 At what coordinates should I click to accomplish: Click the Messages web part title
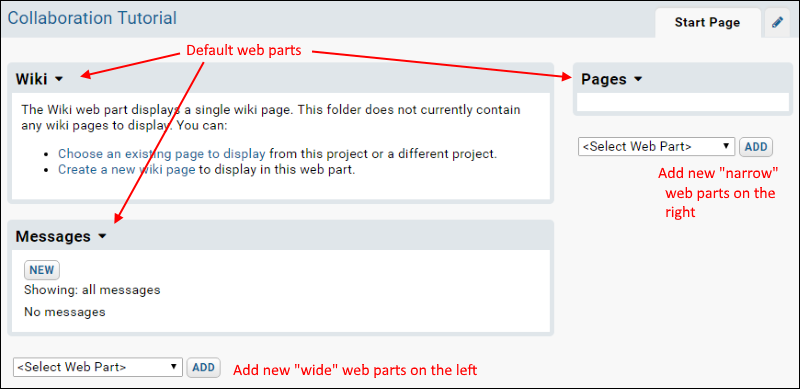point(53,236)
